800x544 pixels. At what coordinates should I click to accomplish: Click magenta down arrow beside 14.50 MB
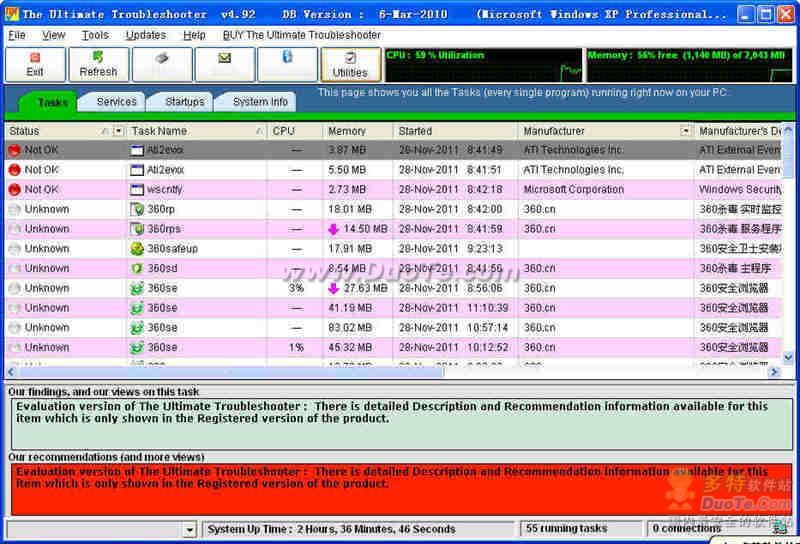[333, 229]
